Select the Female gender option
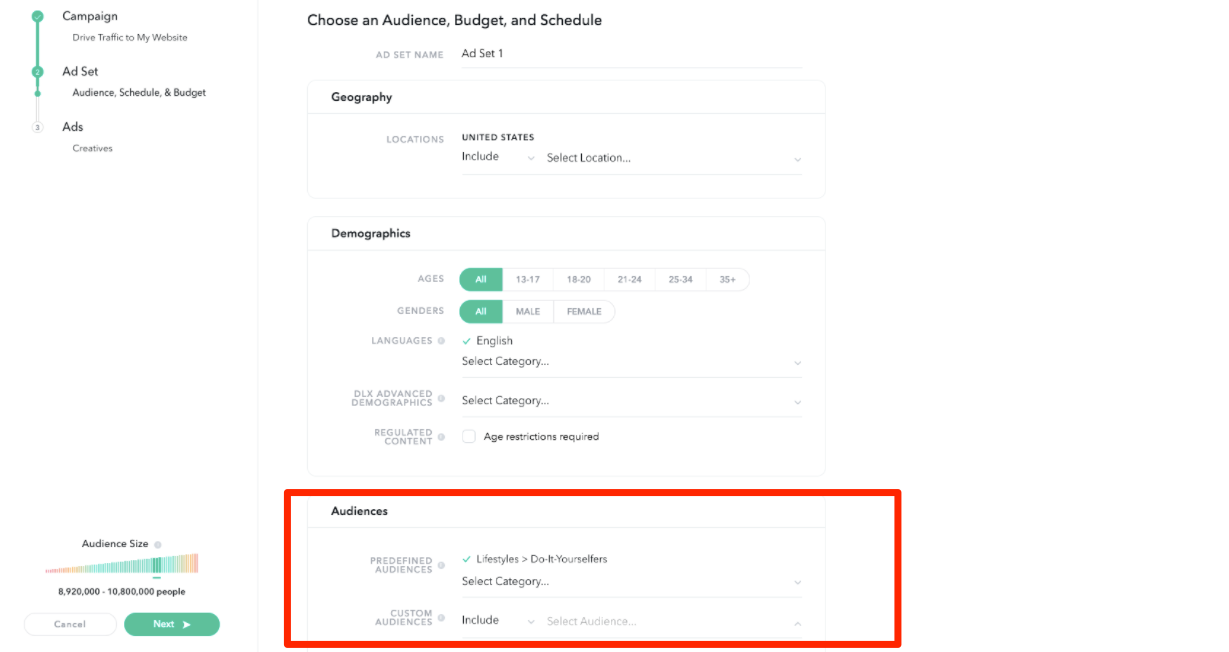 [584, 312]
